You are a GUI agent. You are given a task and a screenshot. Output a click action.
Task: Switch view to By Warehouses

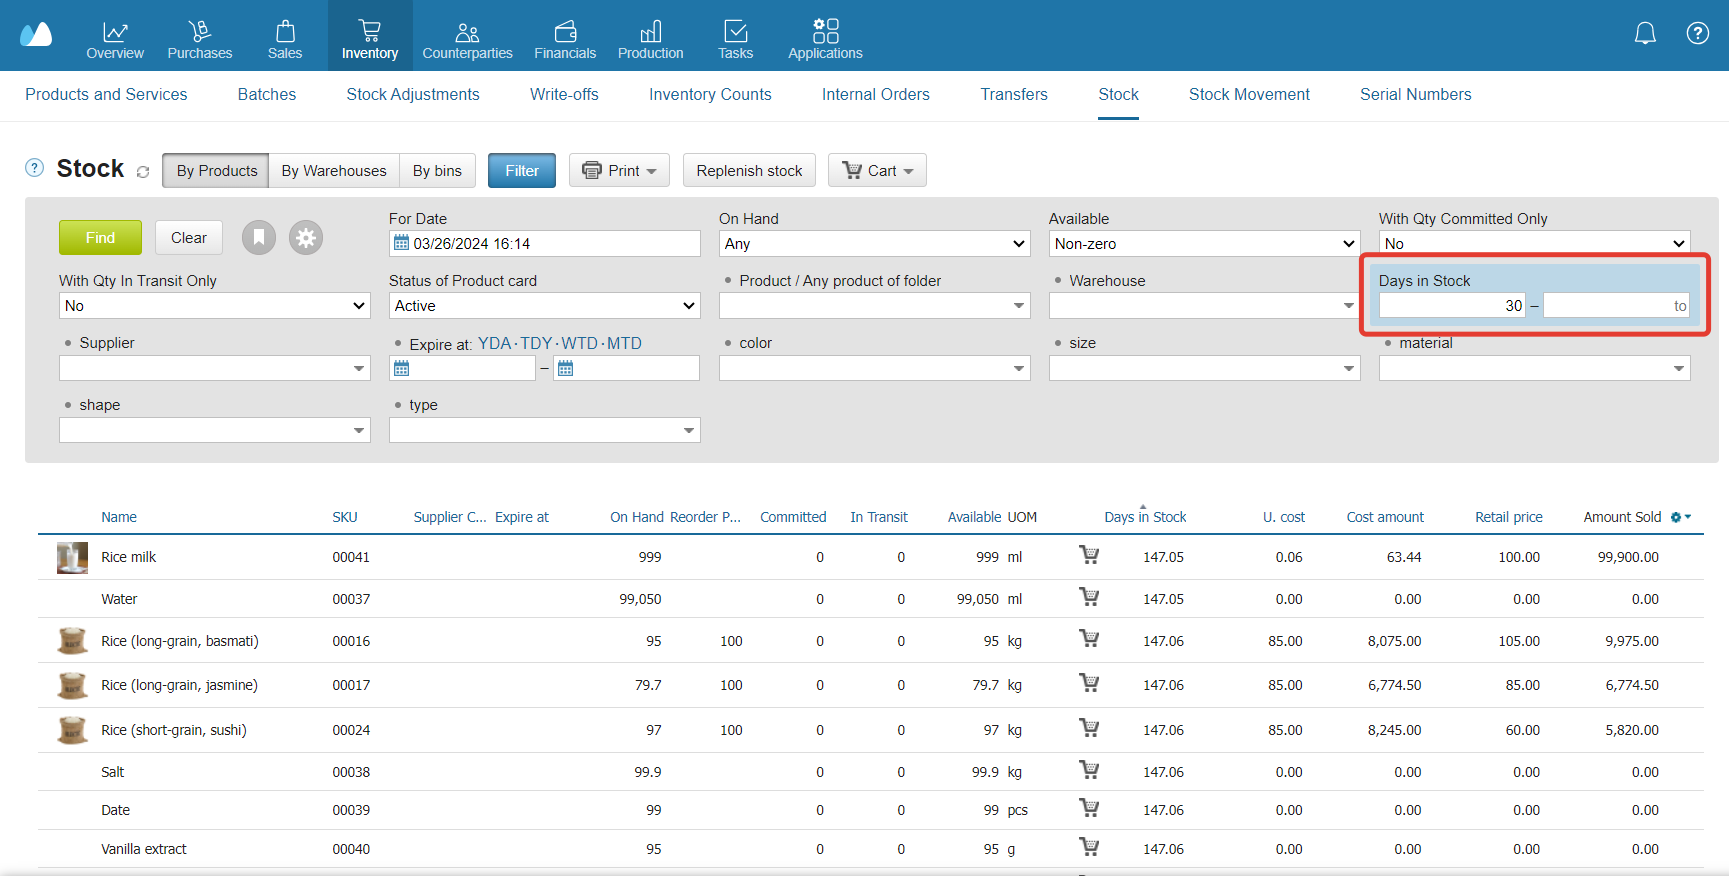tap(333, 171)
